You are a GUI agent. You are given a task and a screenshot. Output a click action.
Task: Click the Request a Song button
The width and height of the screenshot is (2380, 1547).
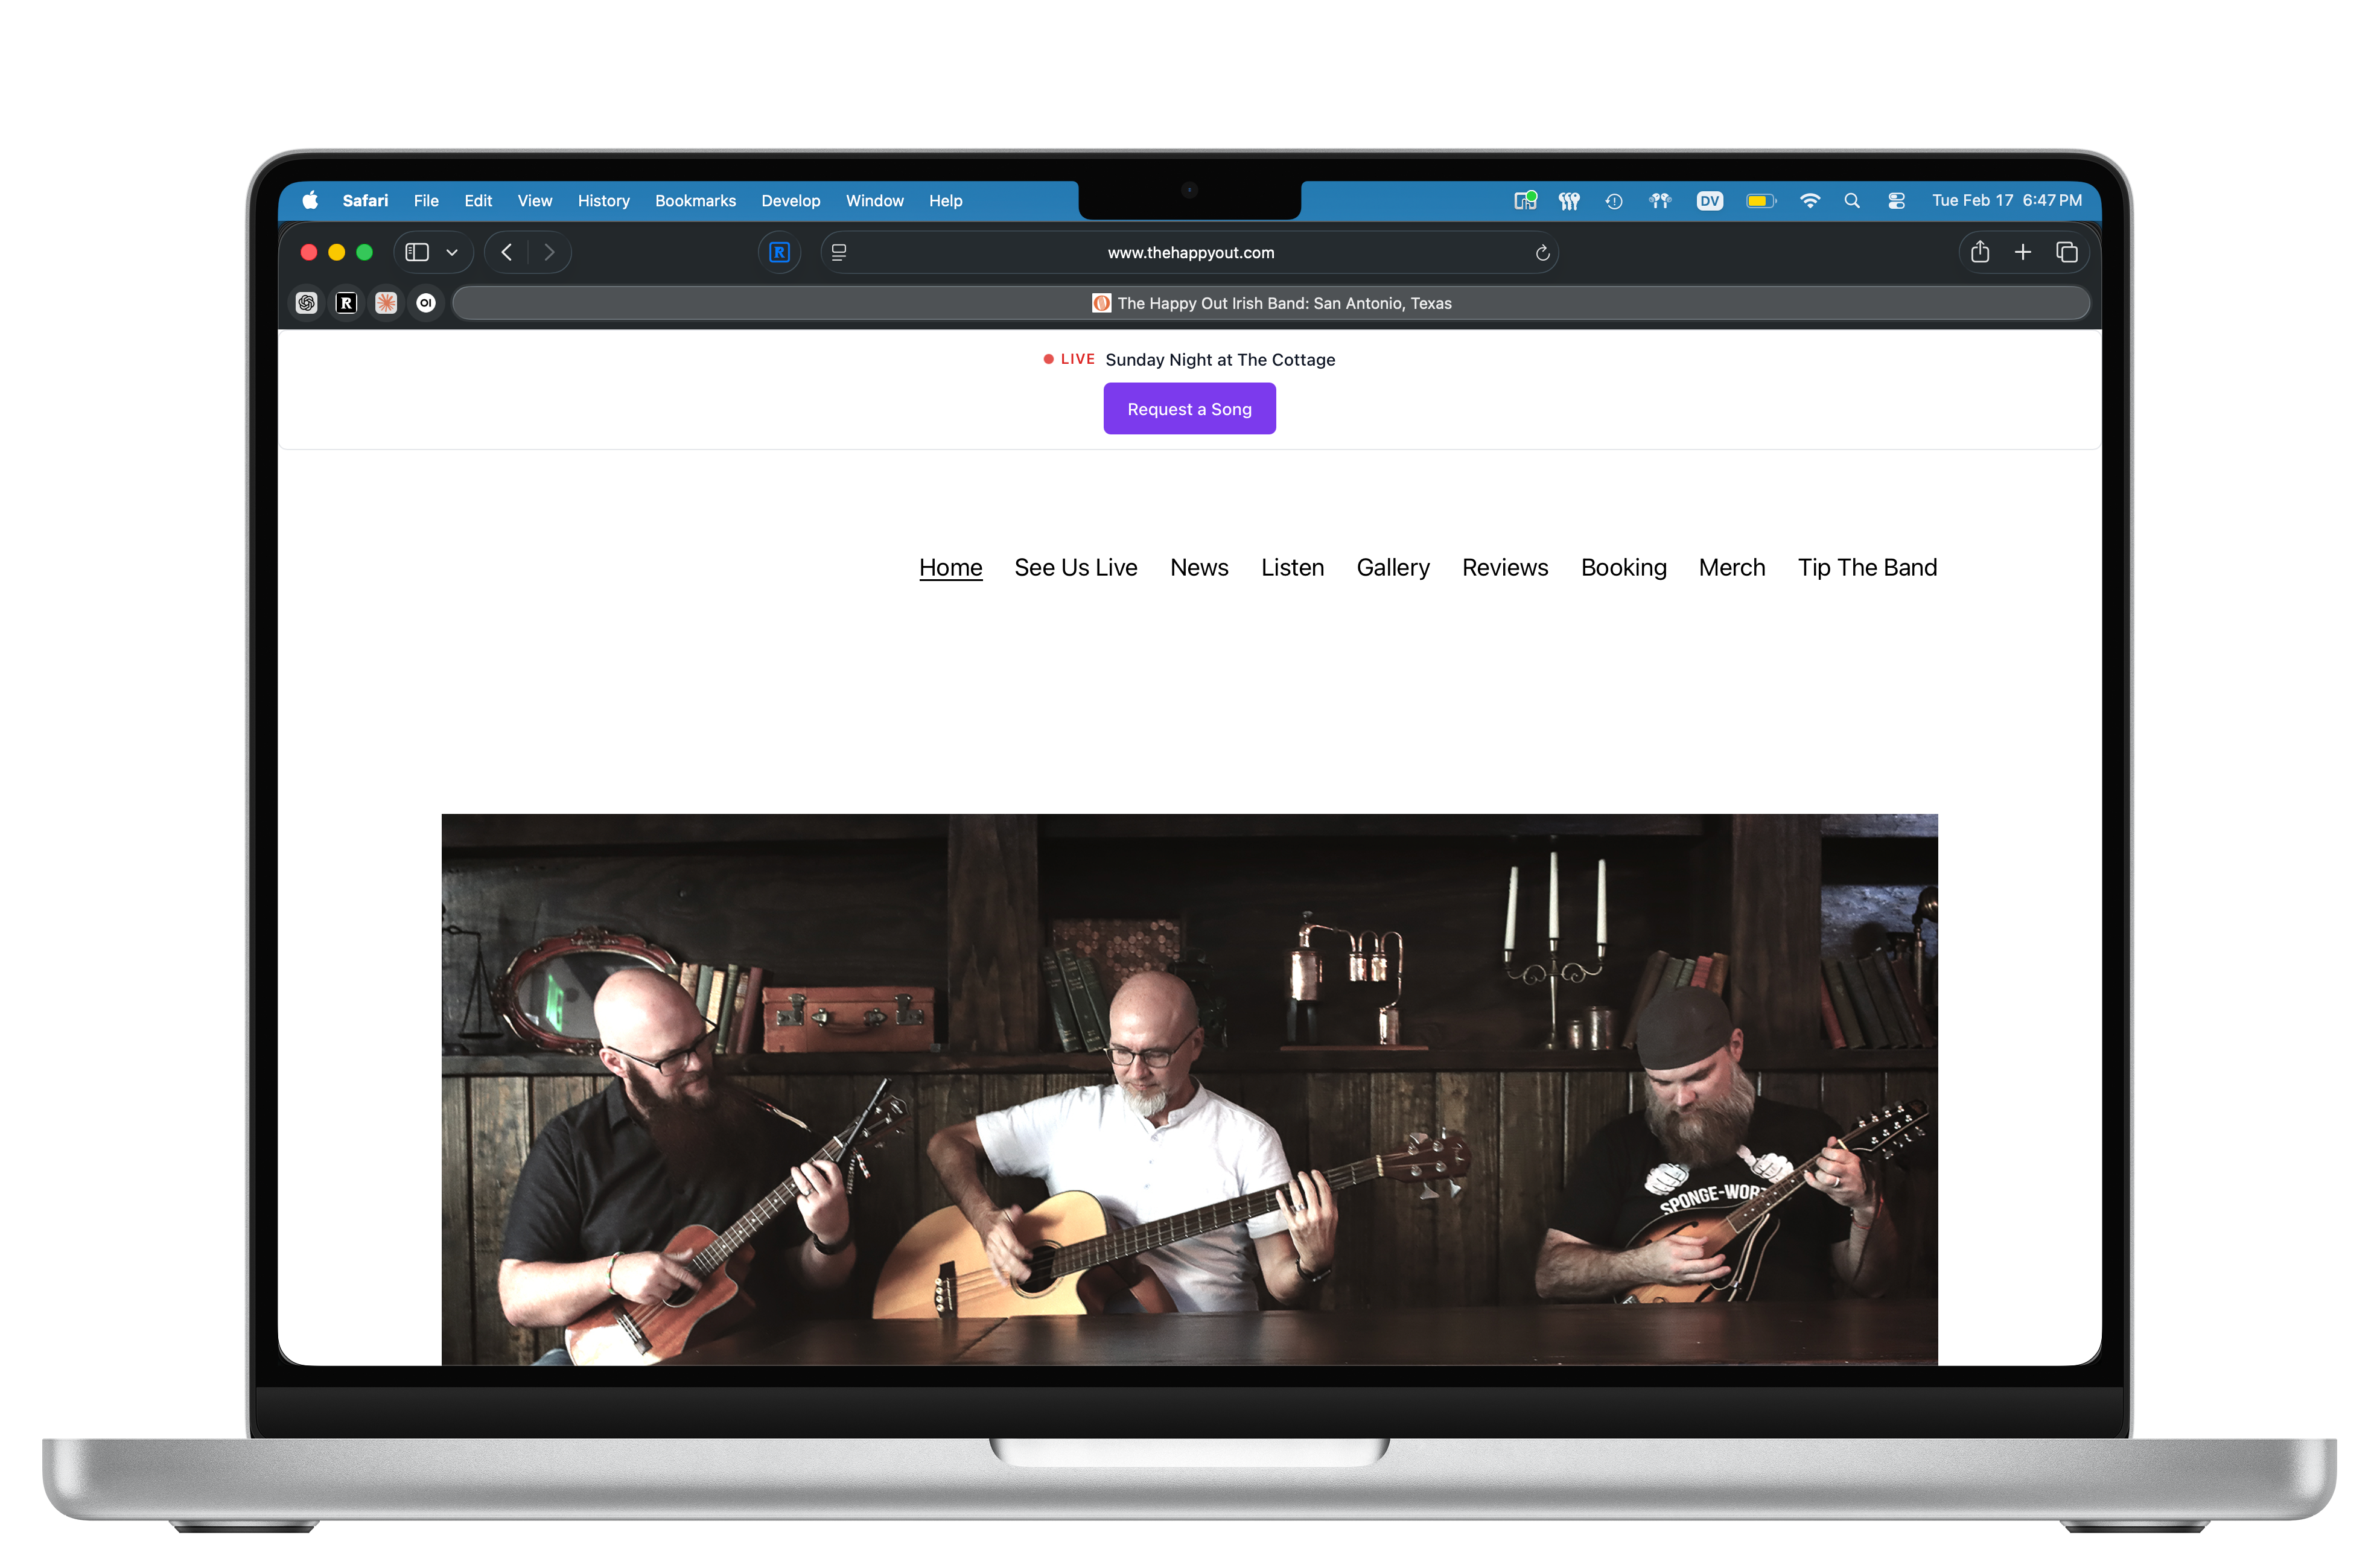[x=1189, y=409]
